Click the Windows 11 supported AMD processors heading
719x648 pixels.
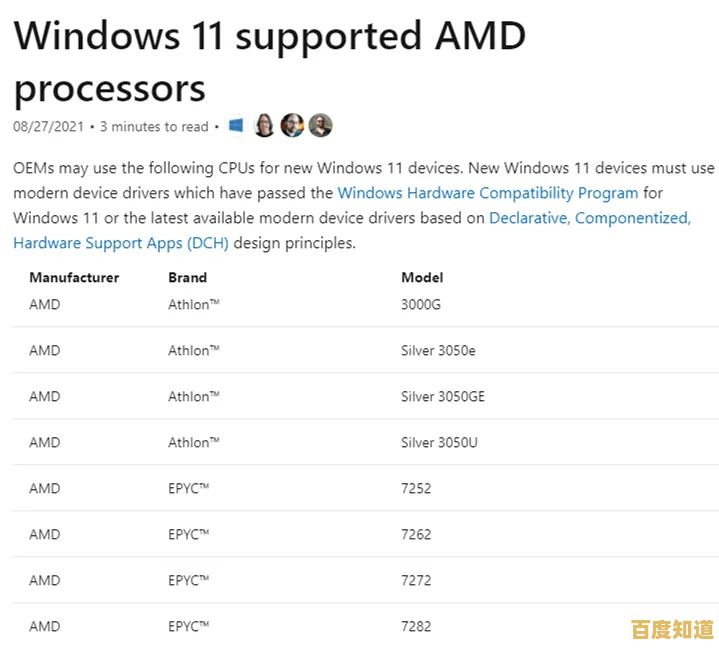[269, 60]
